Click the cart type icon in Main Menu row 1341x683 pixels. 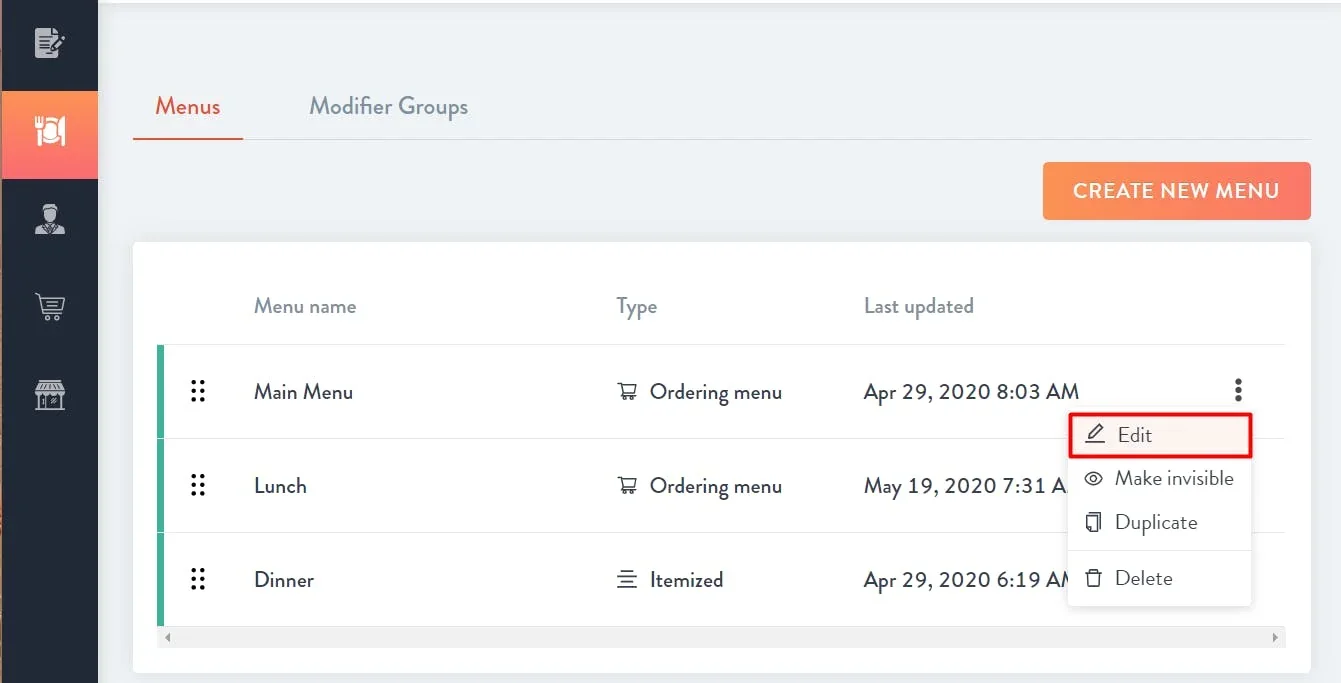tap(627, 392)
